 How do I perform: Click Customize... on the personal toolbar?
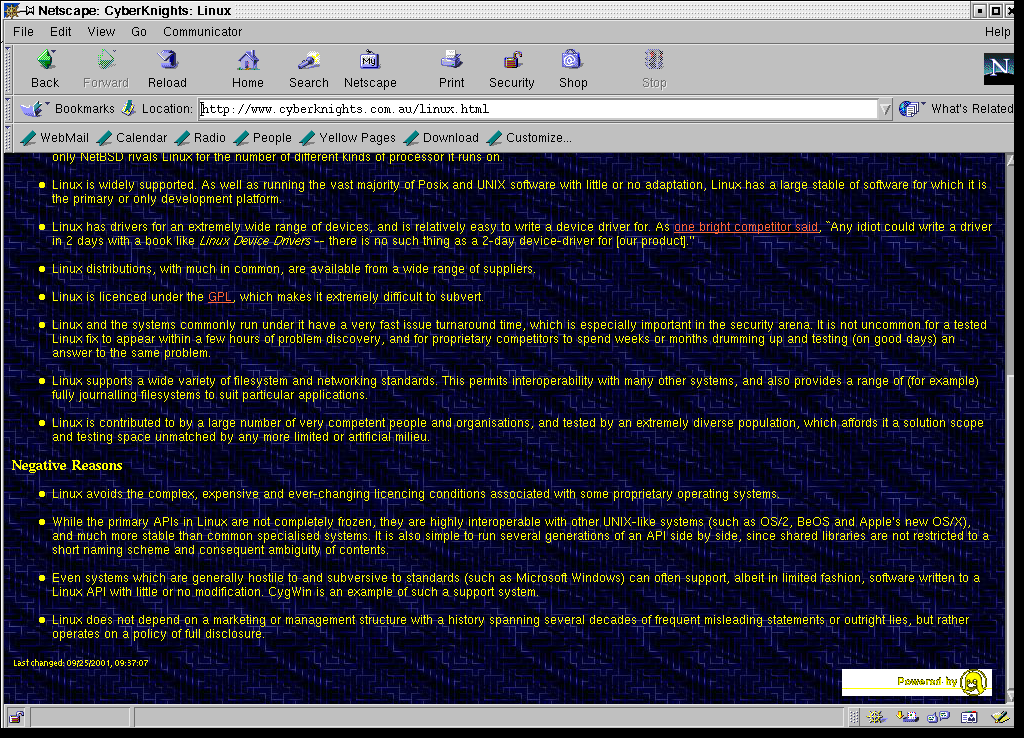(529, 138)
